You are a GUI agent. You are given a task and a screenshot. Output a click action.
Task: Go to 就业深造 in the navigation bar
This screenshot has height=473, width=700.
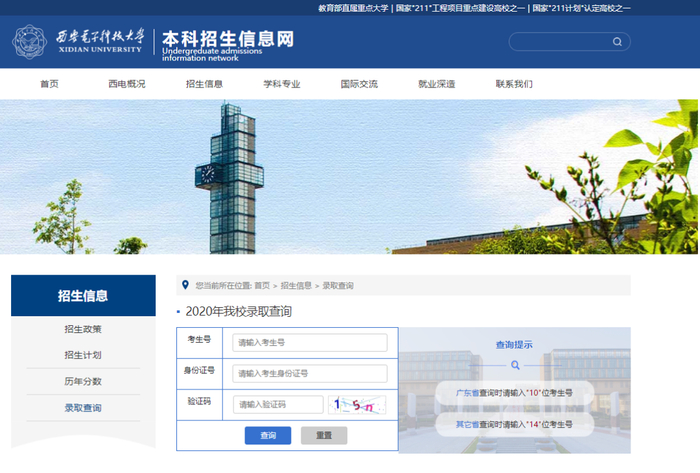[437, 84]
